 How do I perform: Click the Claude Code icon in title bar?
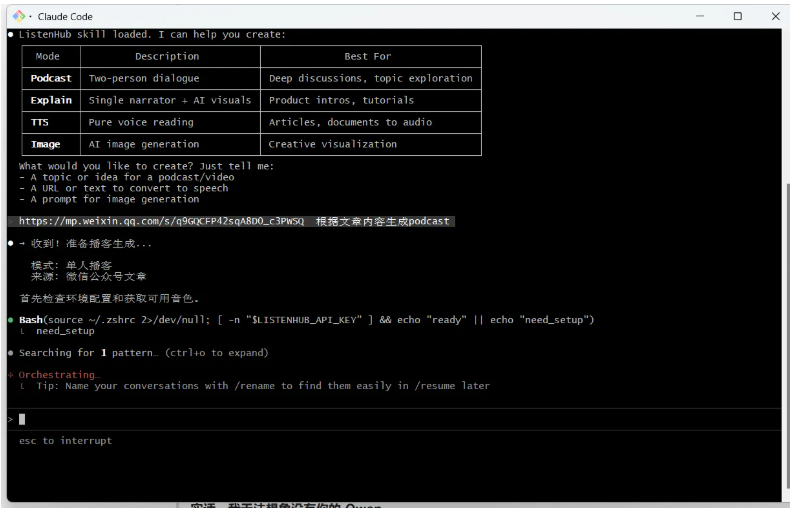(x=17, y=16)
